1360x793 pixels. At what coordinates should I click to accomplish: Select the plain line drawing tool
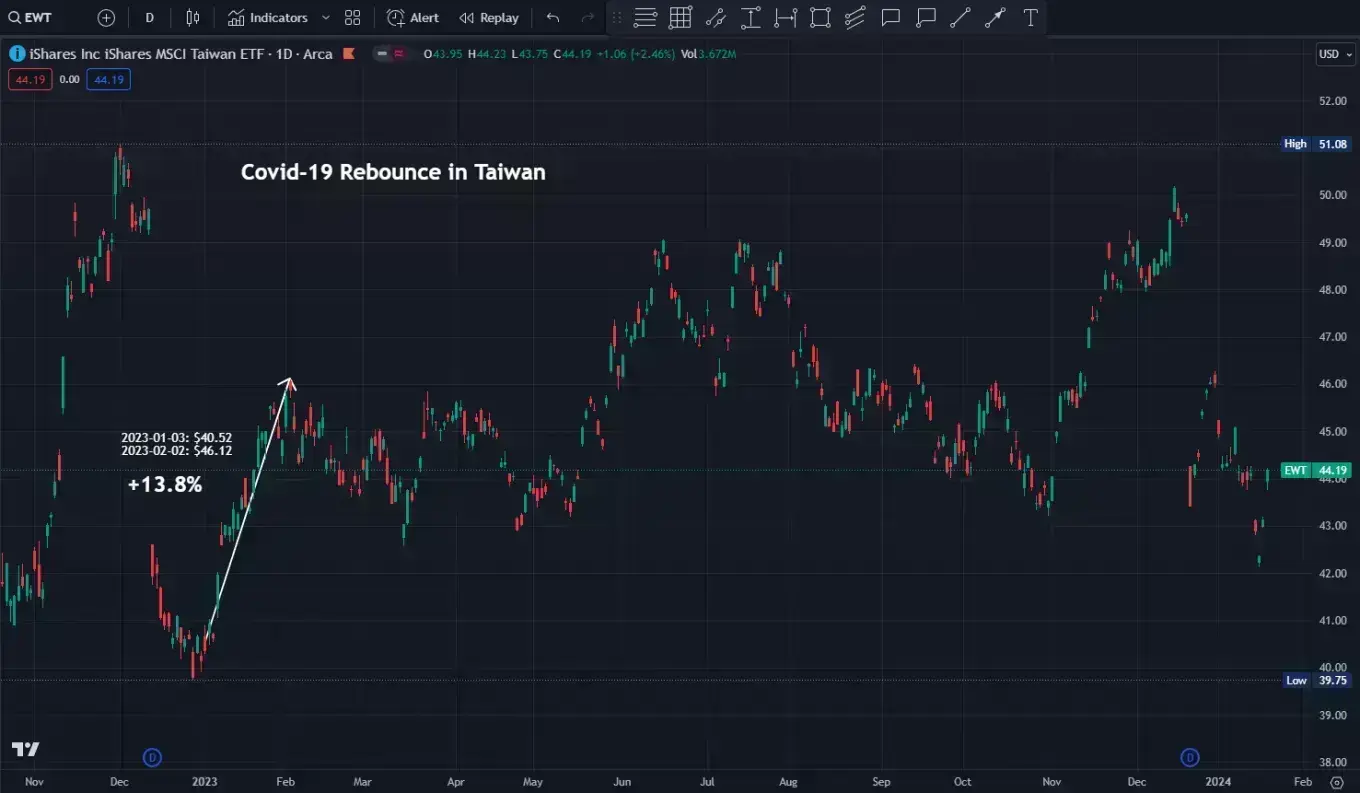pyautogui.click(x=960, y=17)
